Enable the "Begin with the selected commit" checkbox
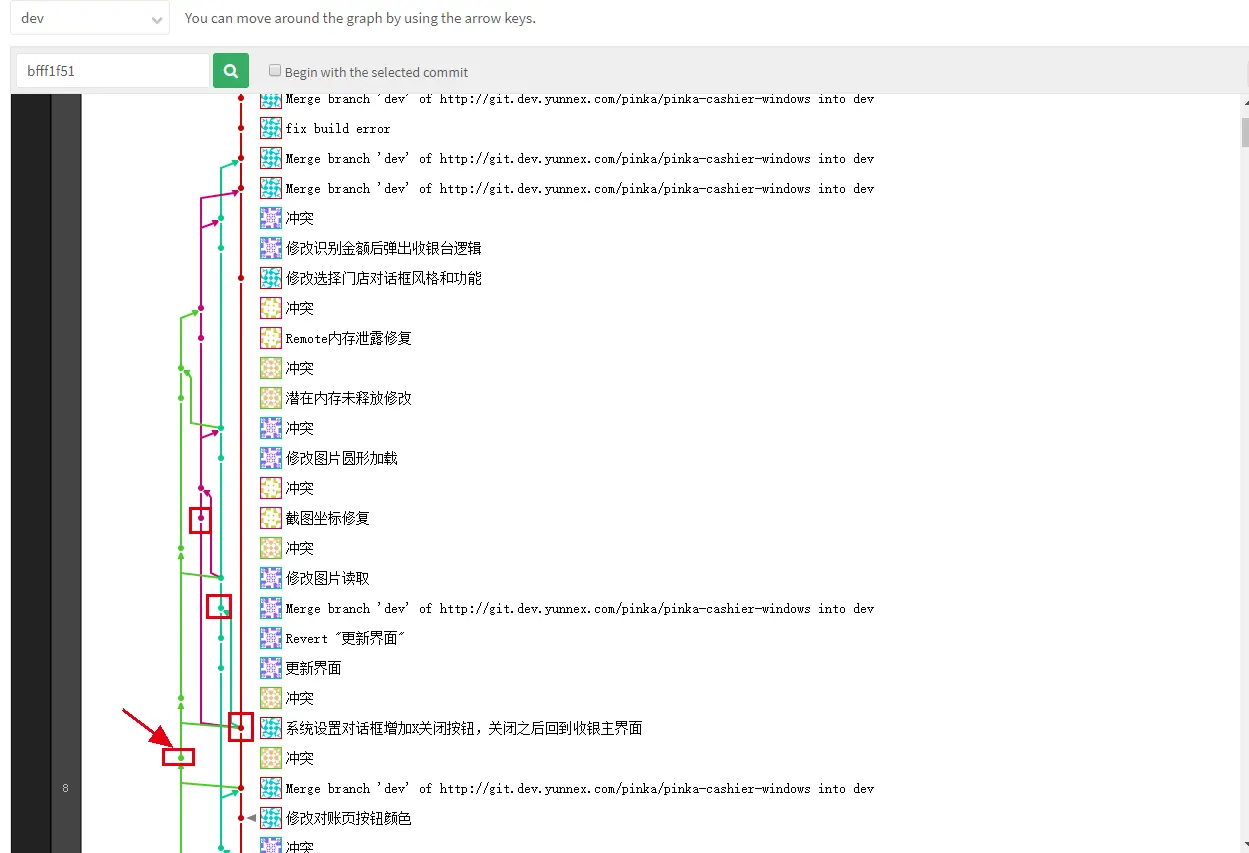The width and height of the screenshot is (1249, 853). click(x=274, y=70)
